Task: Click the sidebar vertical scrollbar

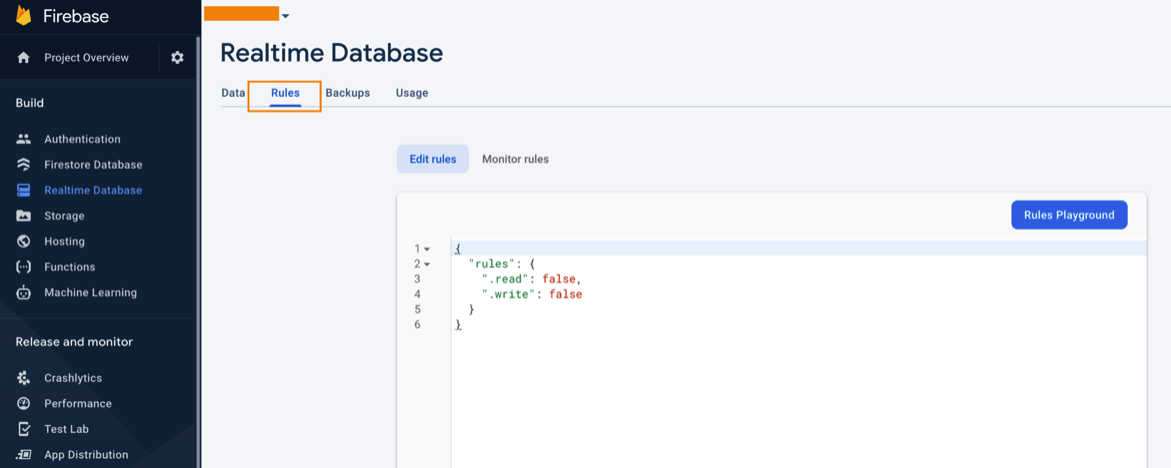Action: (x=198, y=252)
